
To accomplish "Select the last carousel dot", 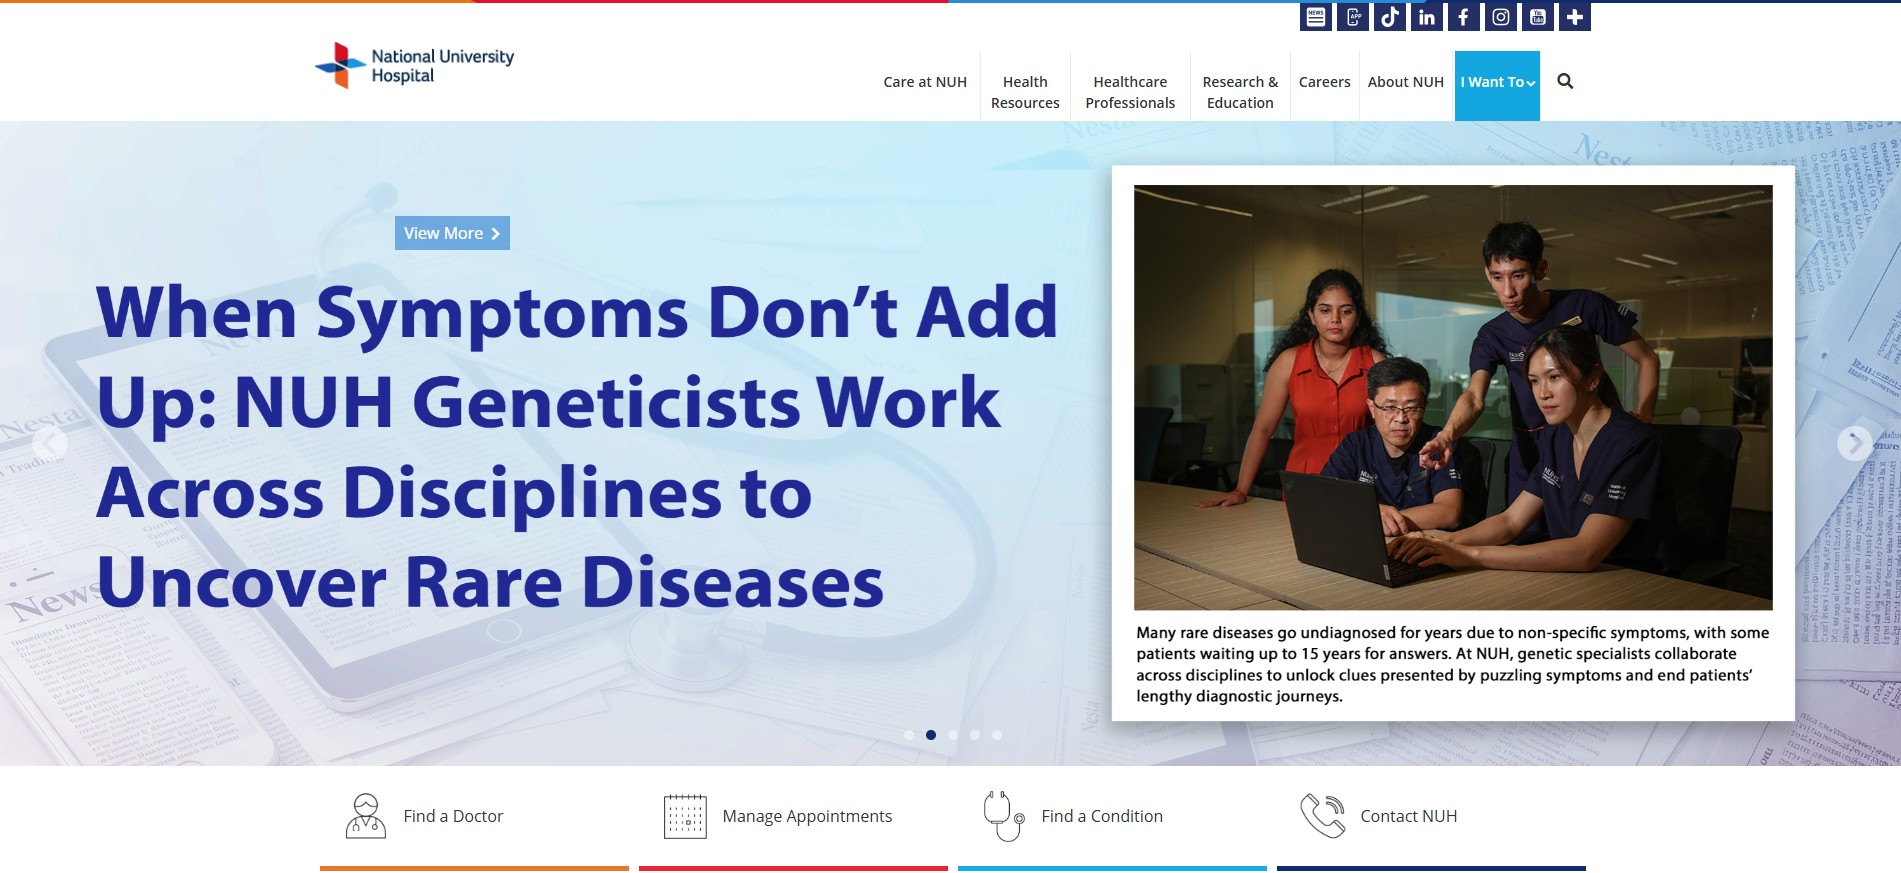I will pos(997,735).
